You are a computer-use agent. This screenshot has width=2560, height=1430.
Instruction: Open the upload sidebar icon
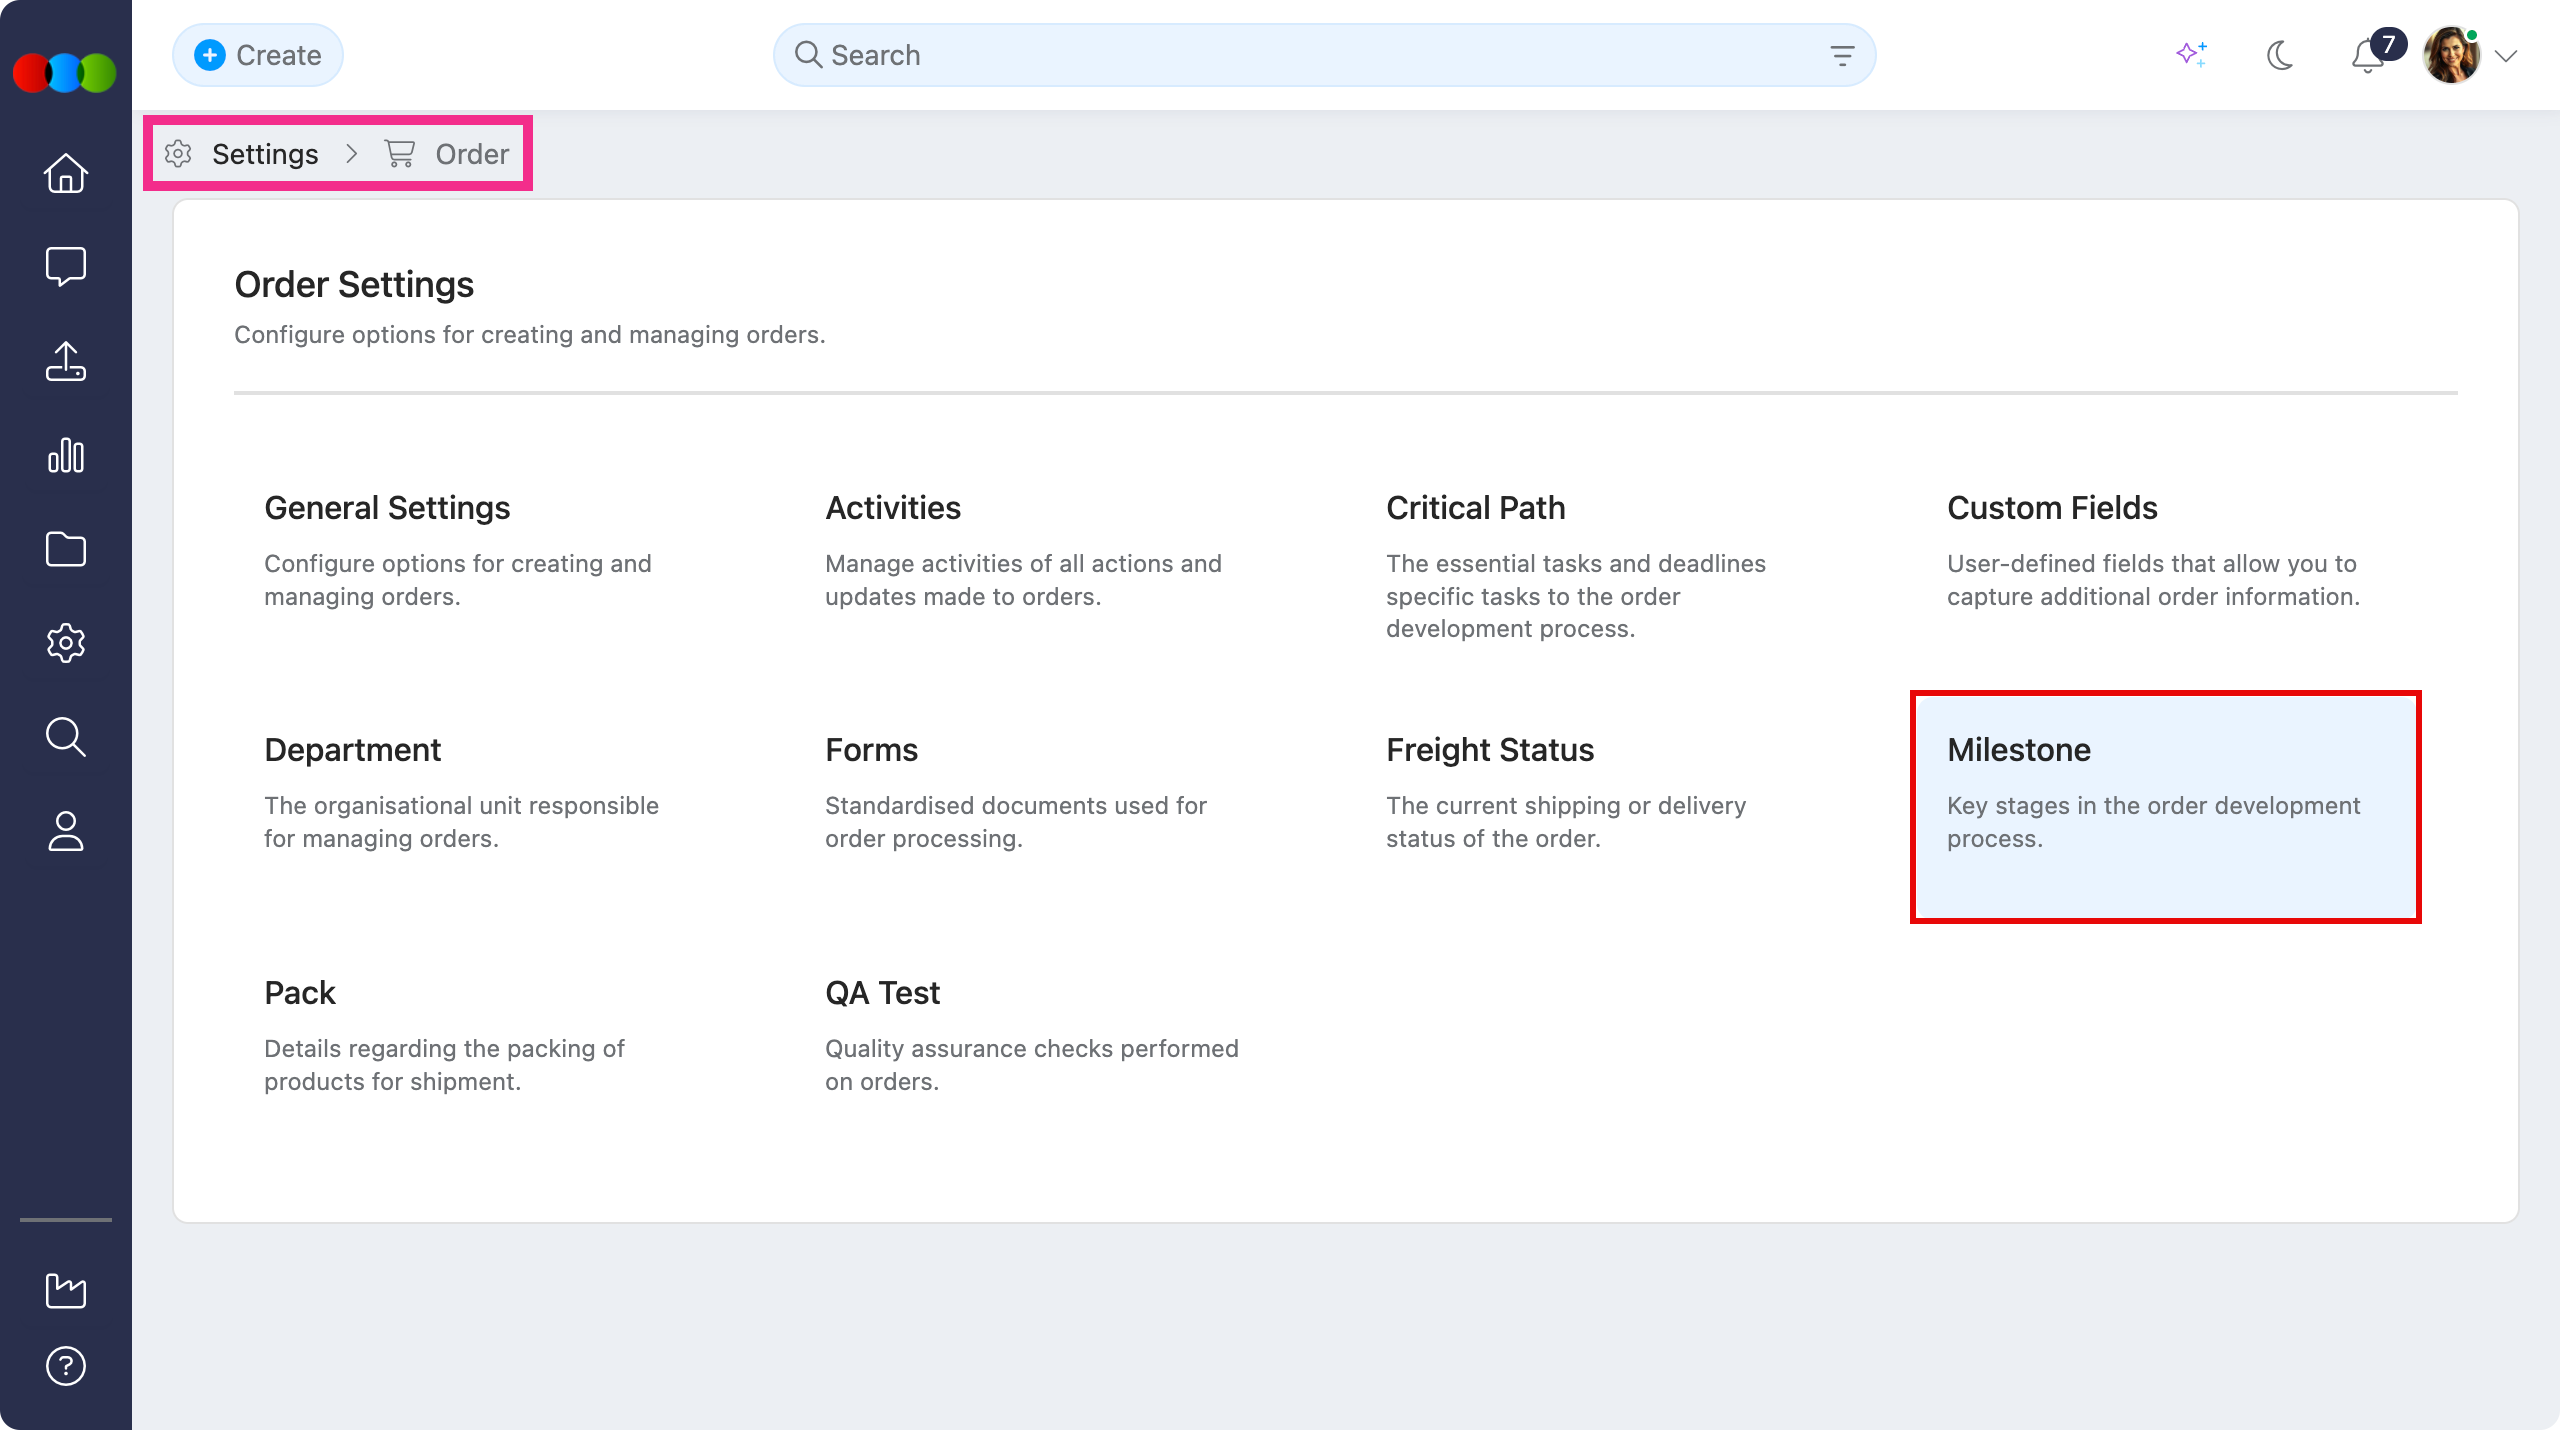[x=66, y=361]
